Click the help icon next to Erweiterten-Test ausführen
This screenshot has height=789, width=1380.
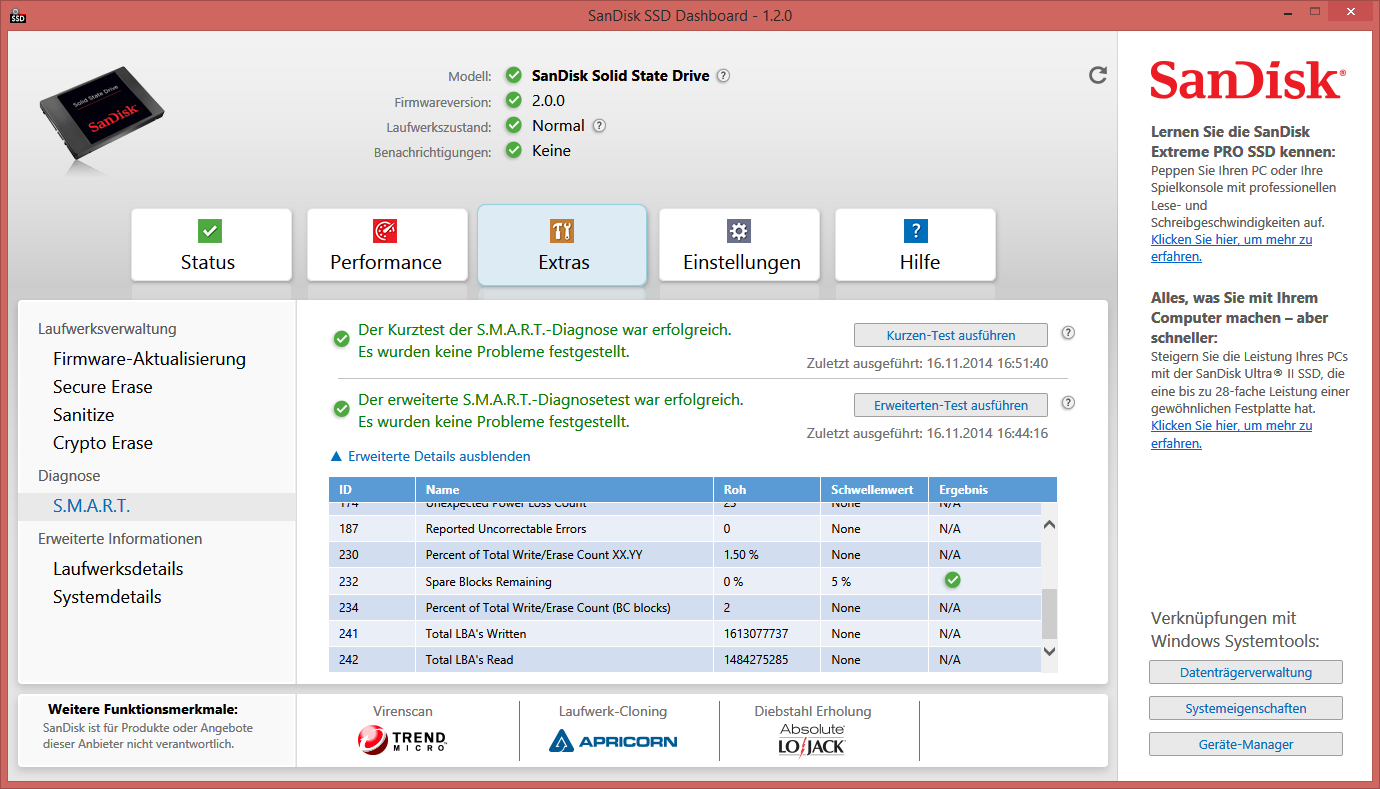click(x=1068, y=403)
